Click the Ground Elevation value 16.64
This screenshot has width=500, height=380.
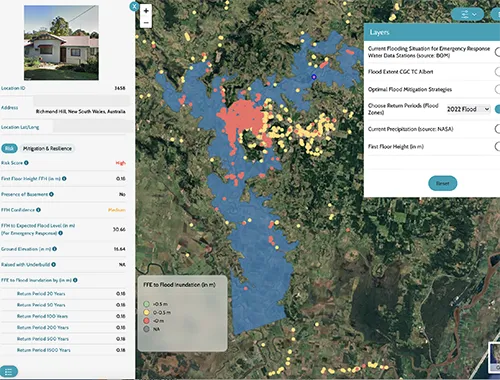coord(119,249)
